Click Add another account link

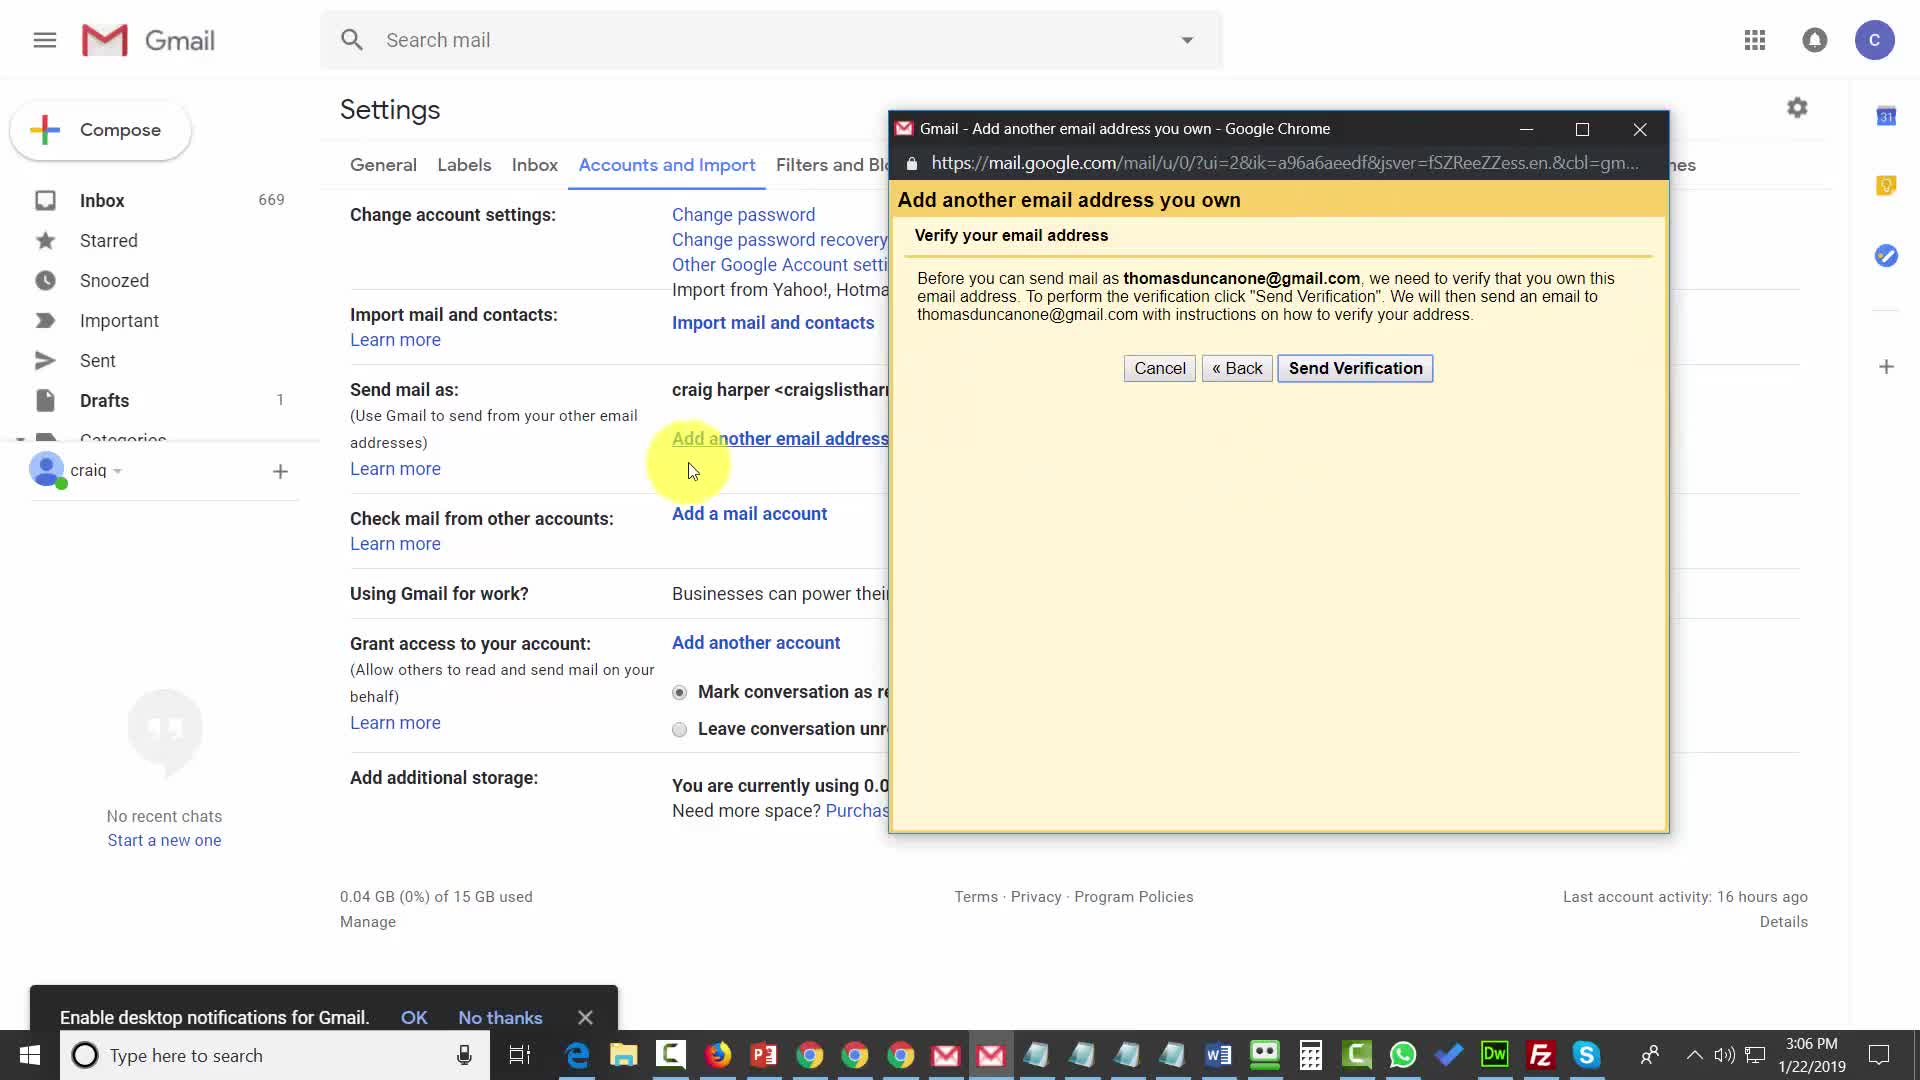756,643
